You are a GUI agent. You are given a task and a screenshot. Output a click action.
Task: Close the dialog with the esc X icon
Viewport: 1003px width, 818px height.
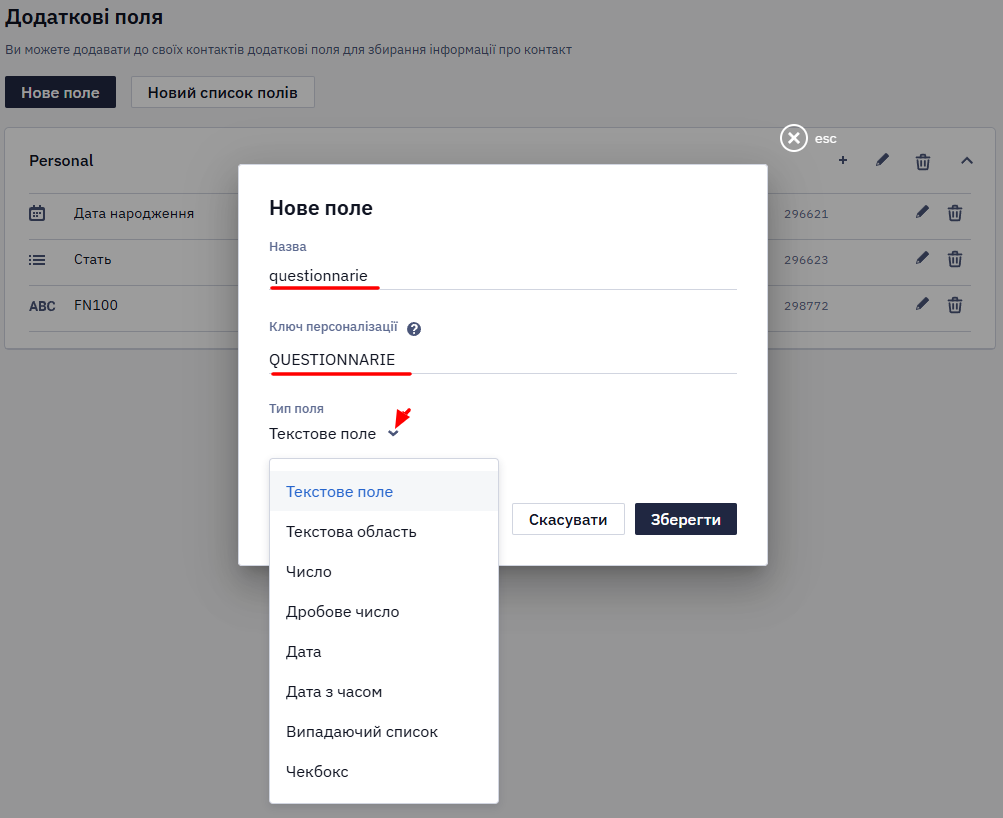pyautogui.click(x=793, y=138)
